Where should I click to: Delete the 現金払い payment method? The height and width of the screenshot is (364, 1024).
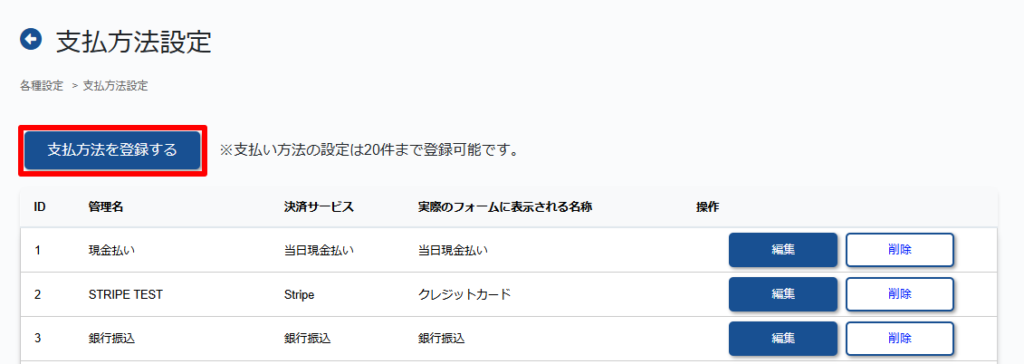pos(900,250)
